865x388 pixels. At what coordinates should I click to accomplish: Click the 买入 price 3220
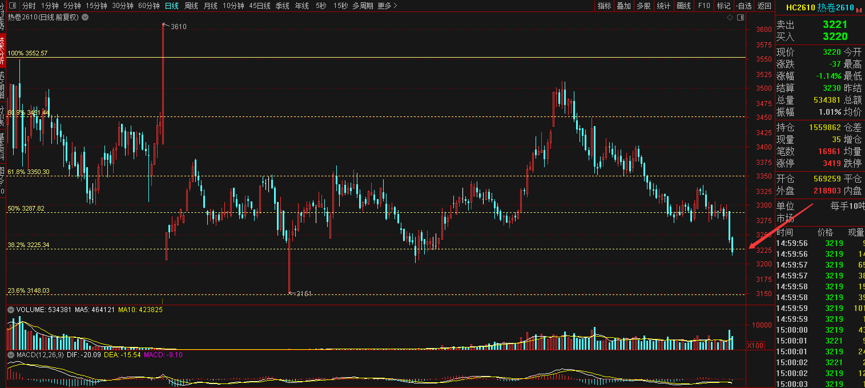pyautogui.click(x=834, y=36)
